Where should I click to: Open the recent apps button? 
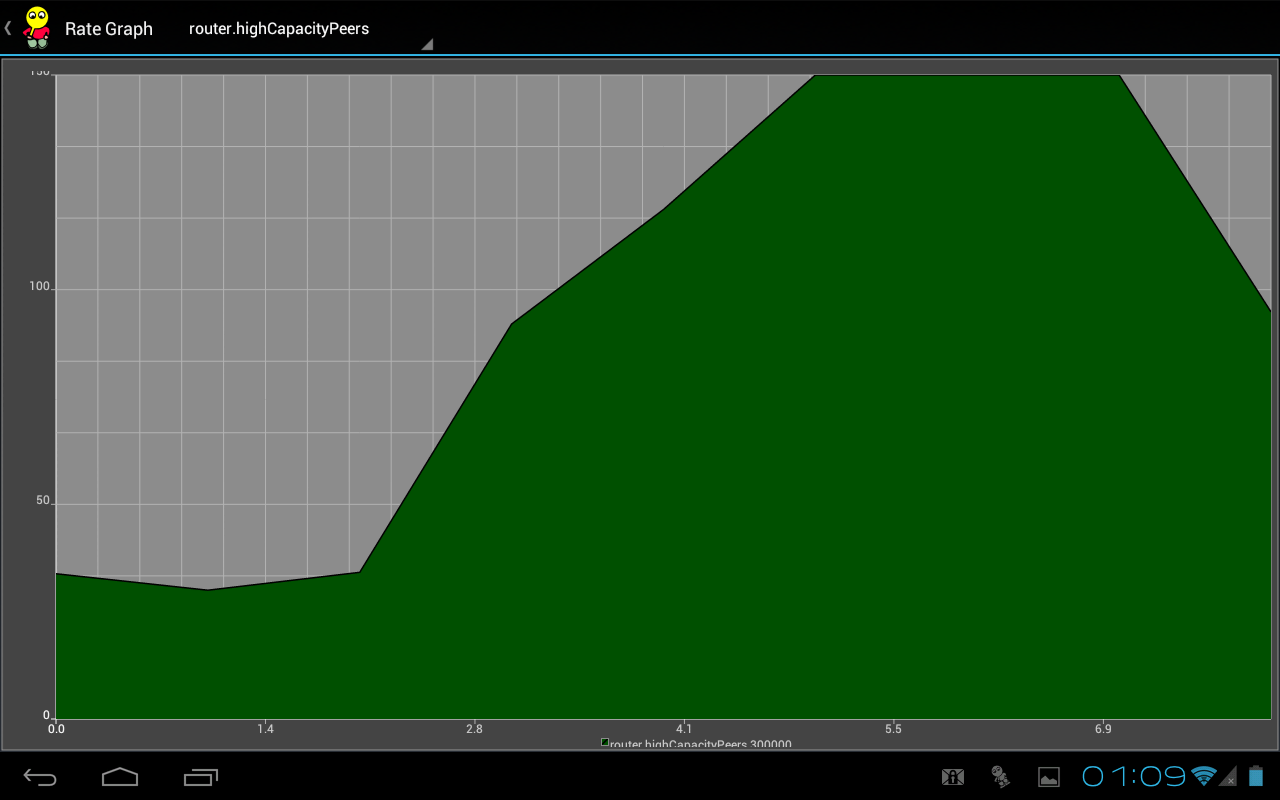201,777
